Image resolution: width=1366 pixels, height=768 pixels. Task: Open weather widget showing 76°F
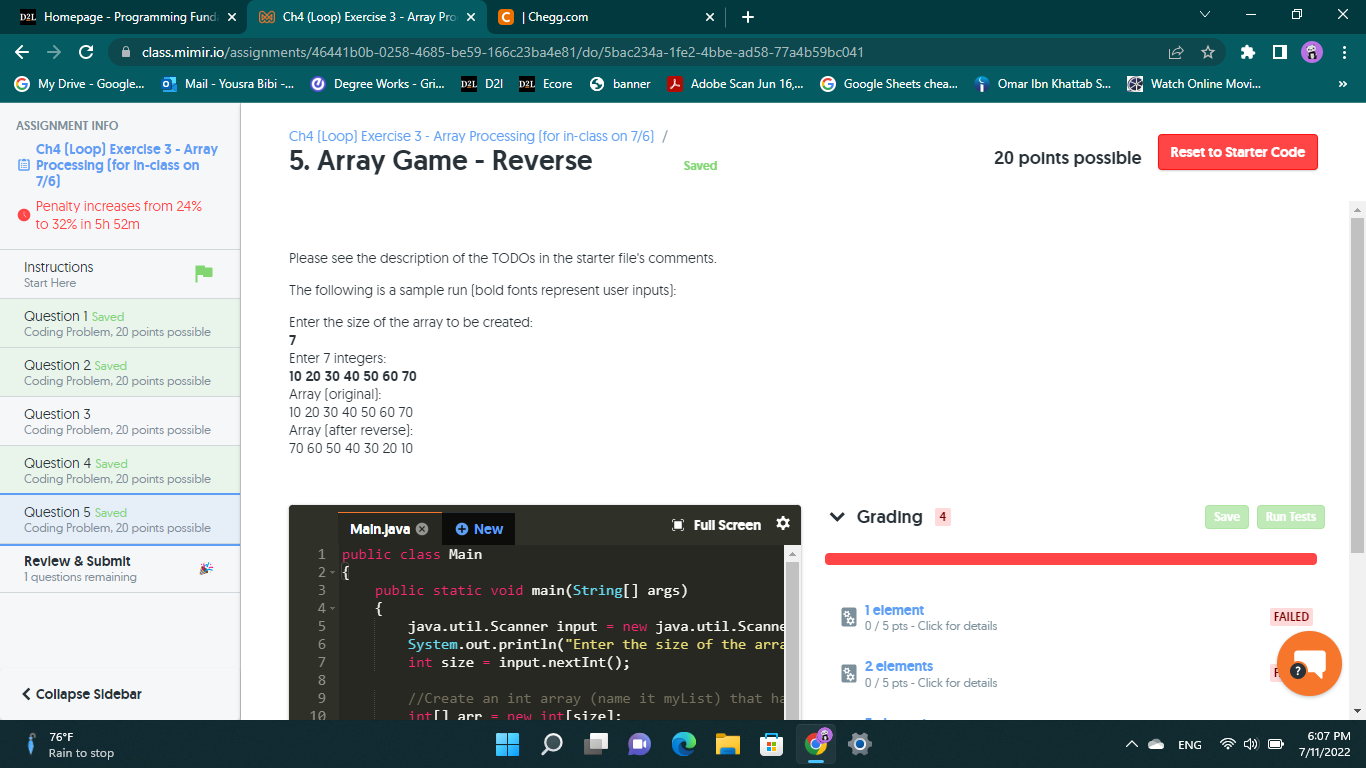coord(68,744)
